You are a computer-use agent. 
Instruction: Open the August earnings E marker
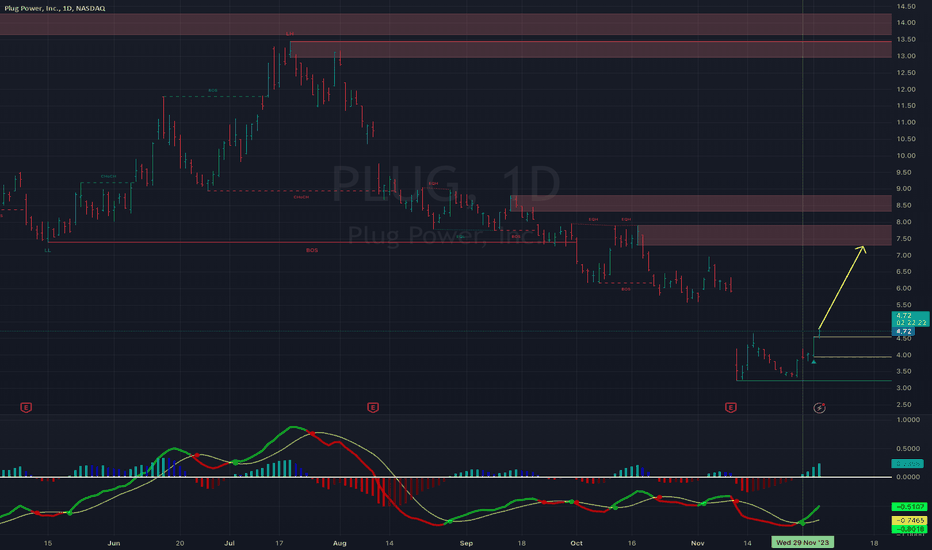(x=373, y=407)
